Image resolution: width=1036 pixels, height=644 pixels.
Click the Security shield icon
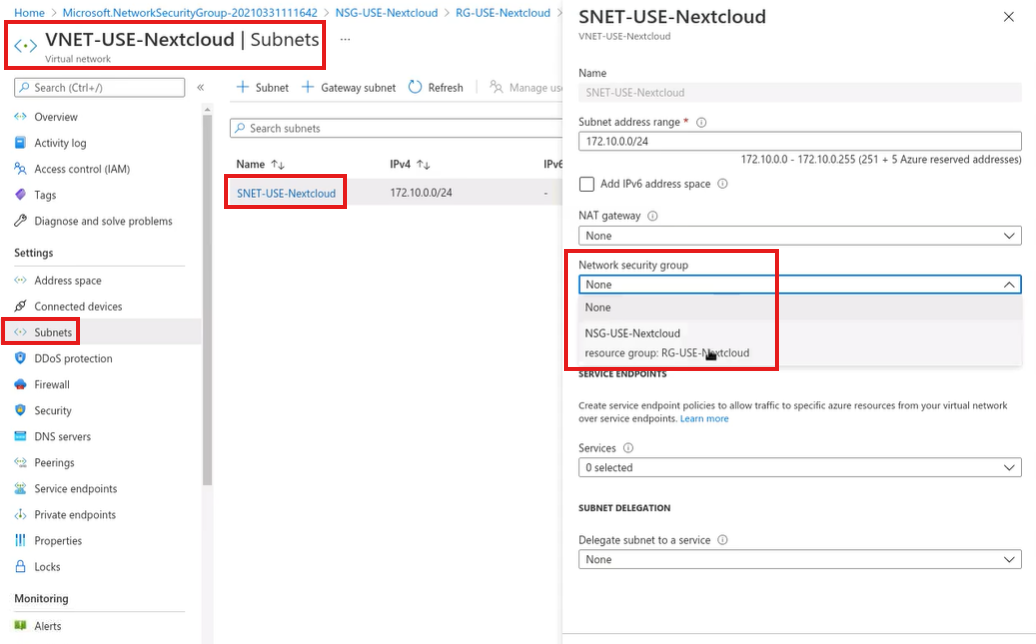(20, 410)
